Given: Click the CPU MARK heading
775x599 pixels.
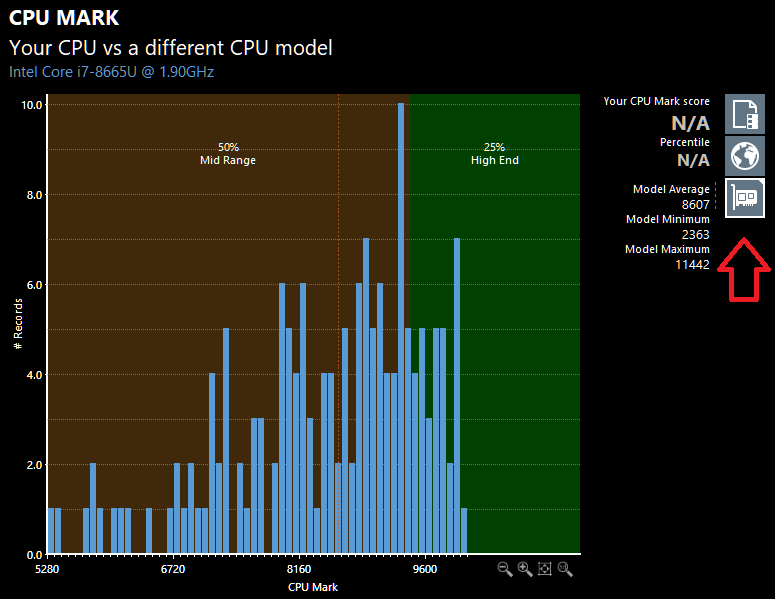Looking at the screenshot, I should [x=64, y=18].
